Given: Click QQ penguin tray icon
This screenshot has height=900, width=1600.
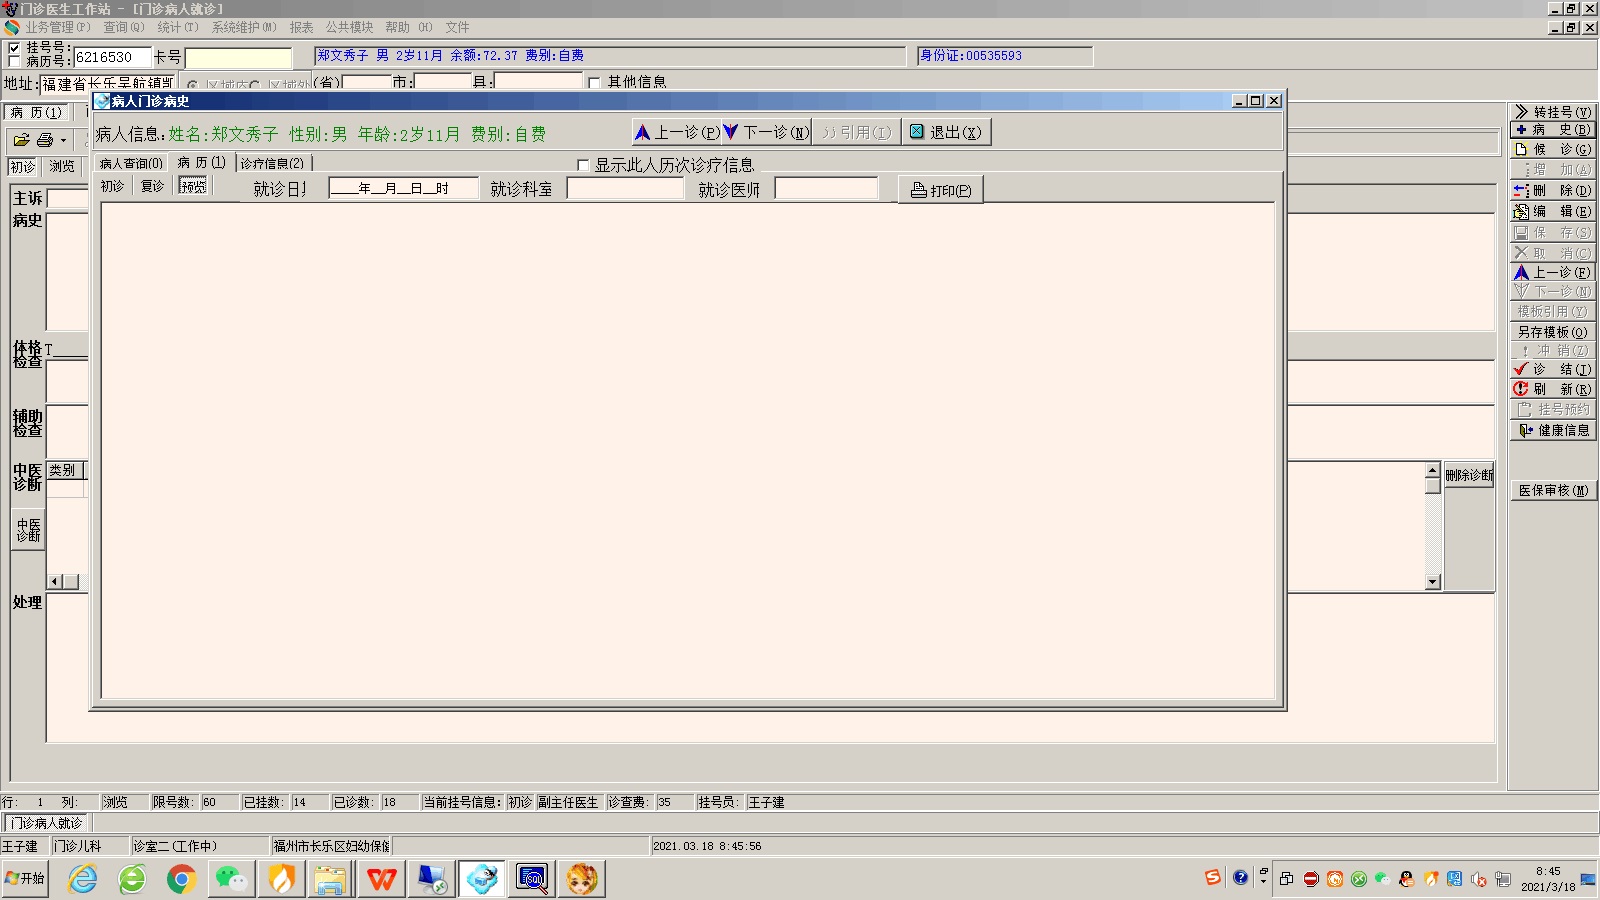Looking at the screenshot, I should pos(1407,879).
